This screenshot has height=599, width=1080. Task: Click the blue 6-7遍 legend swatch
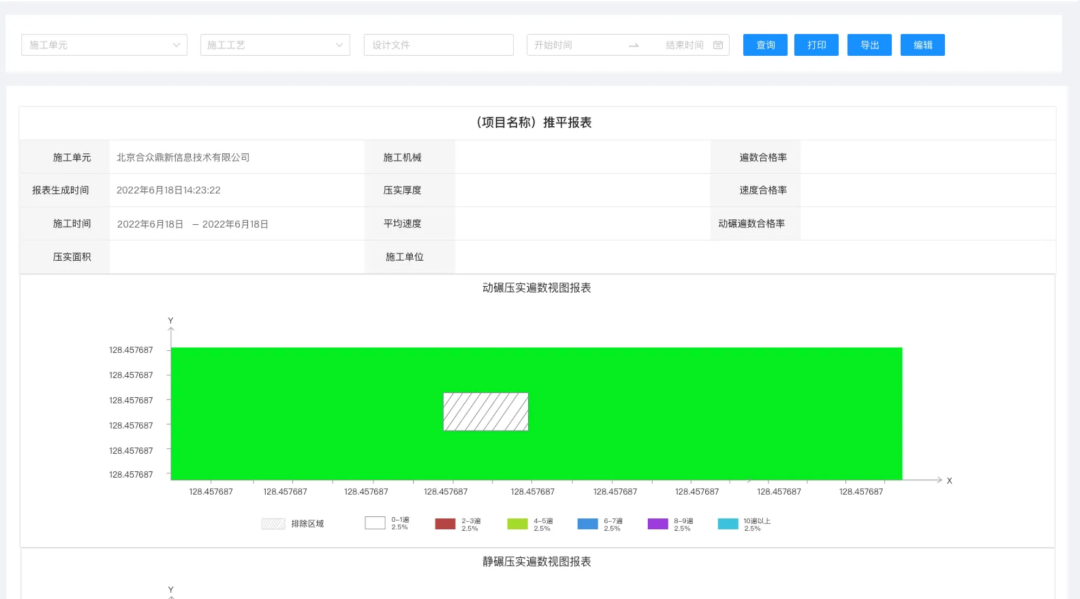pos(587,523)
